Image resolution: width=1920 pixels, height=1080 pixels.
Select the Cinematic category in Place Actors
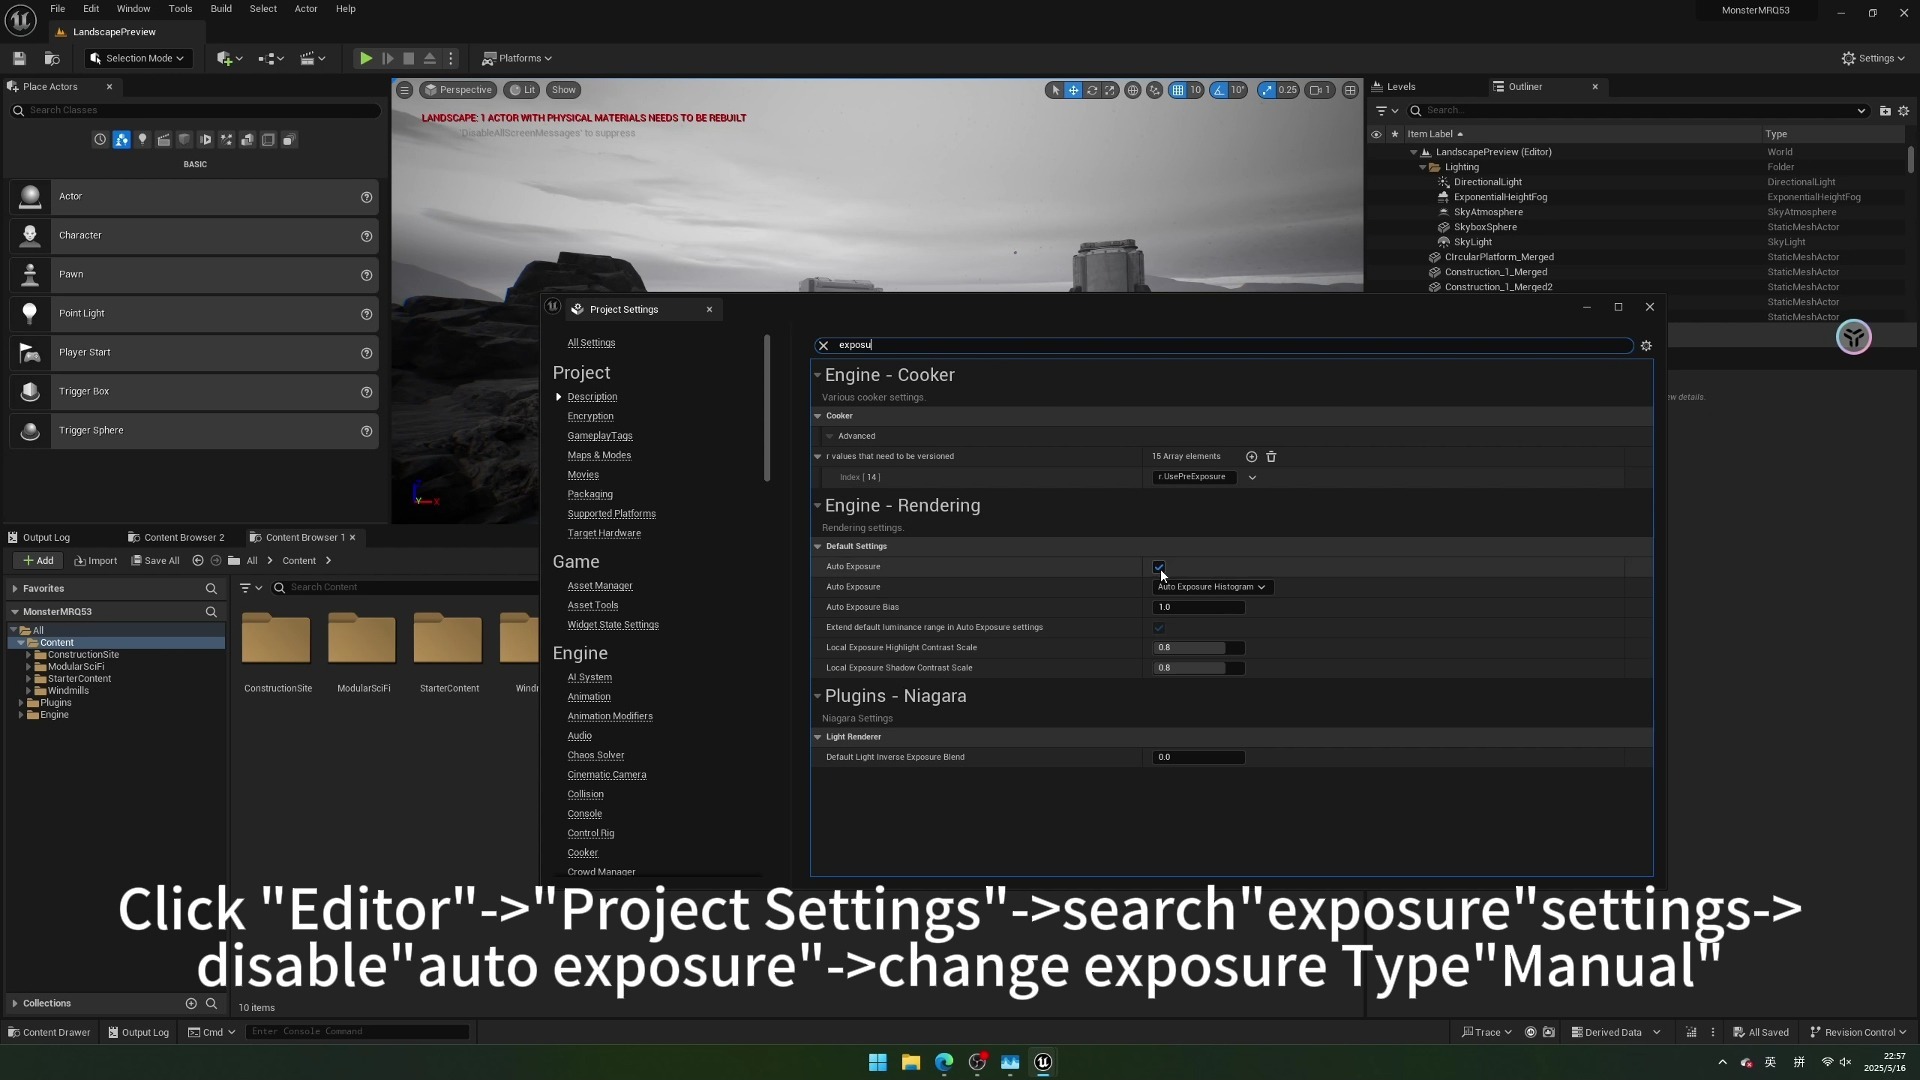coord(164,140)
